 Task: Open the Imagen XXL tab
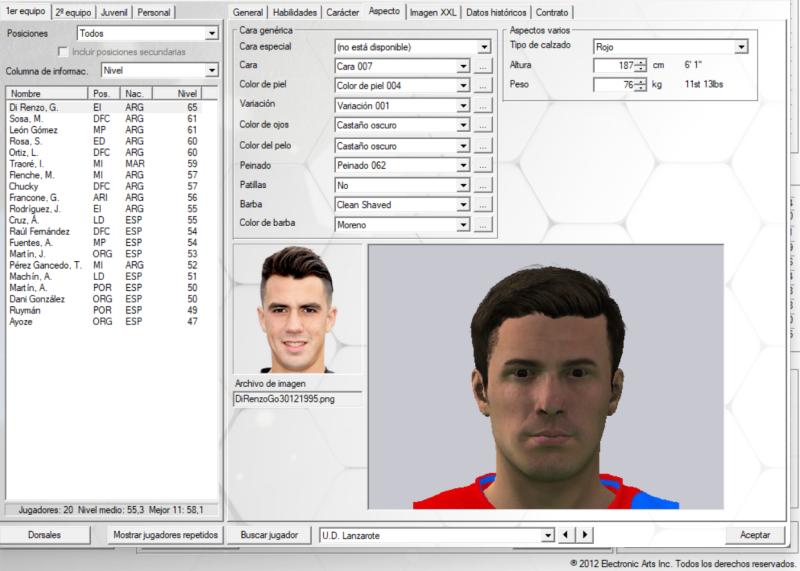pos(433,12)
